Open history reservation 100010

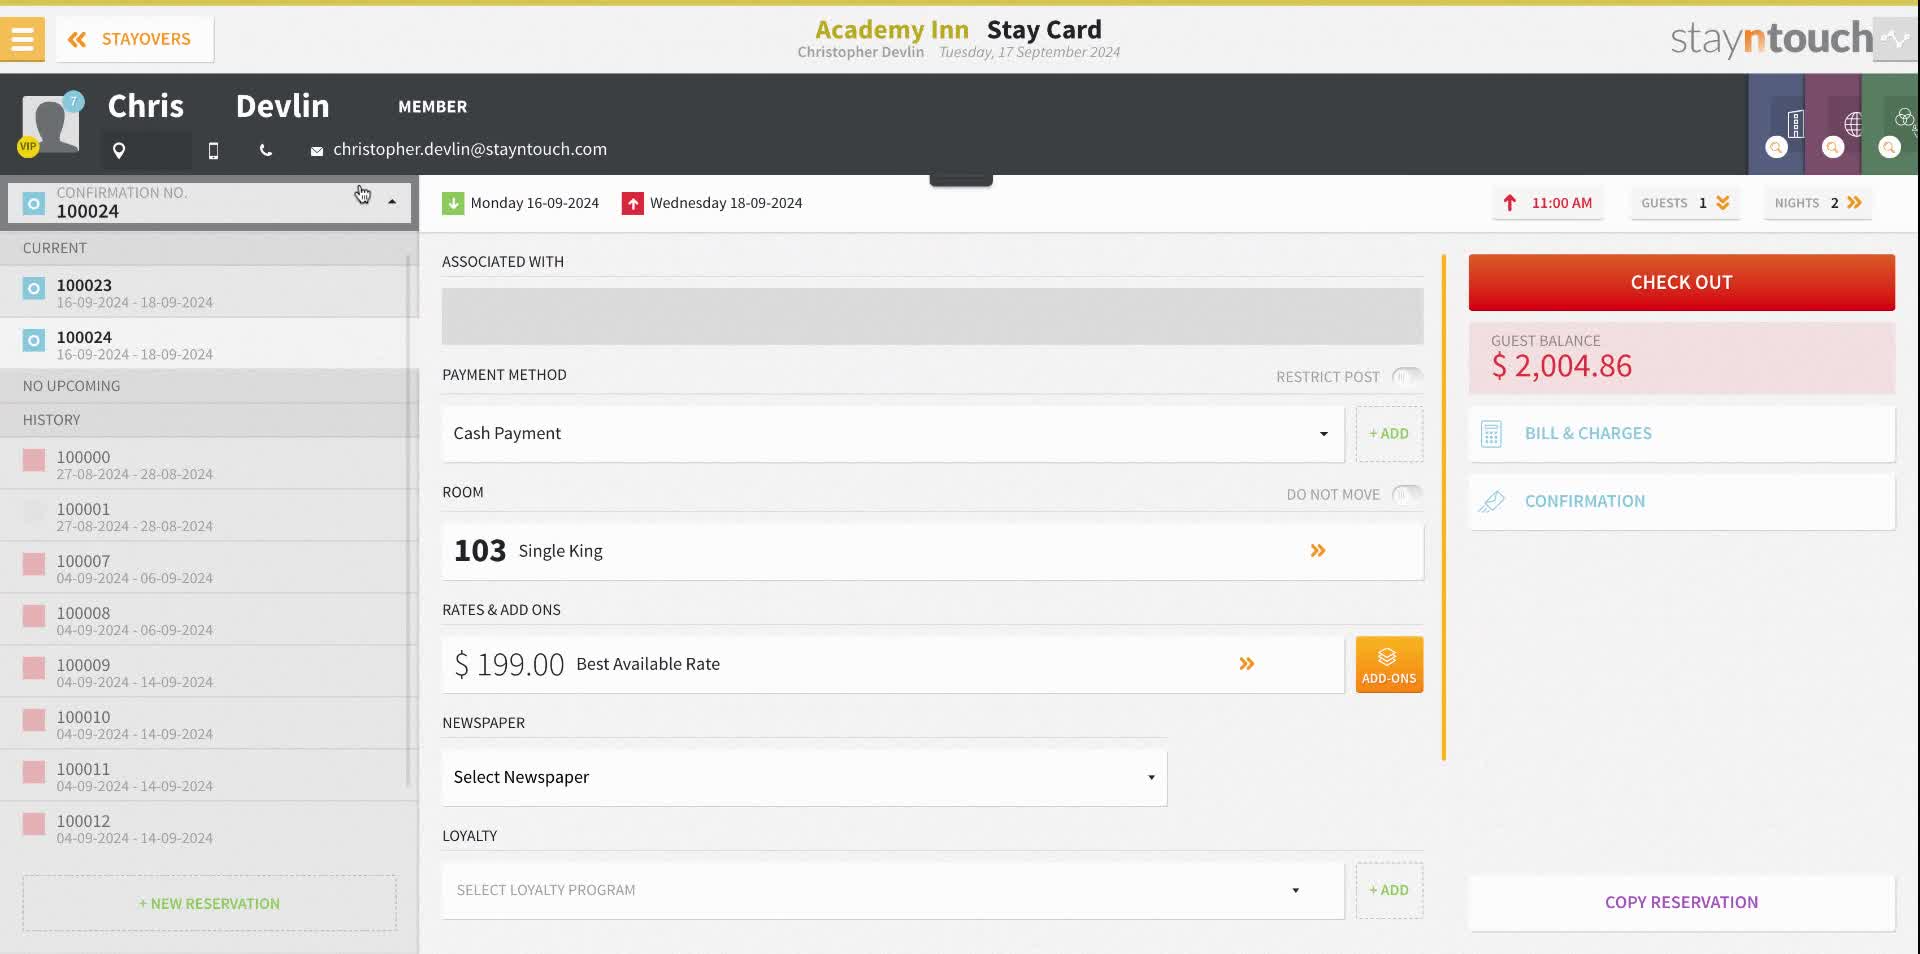(204, 724)
